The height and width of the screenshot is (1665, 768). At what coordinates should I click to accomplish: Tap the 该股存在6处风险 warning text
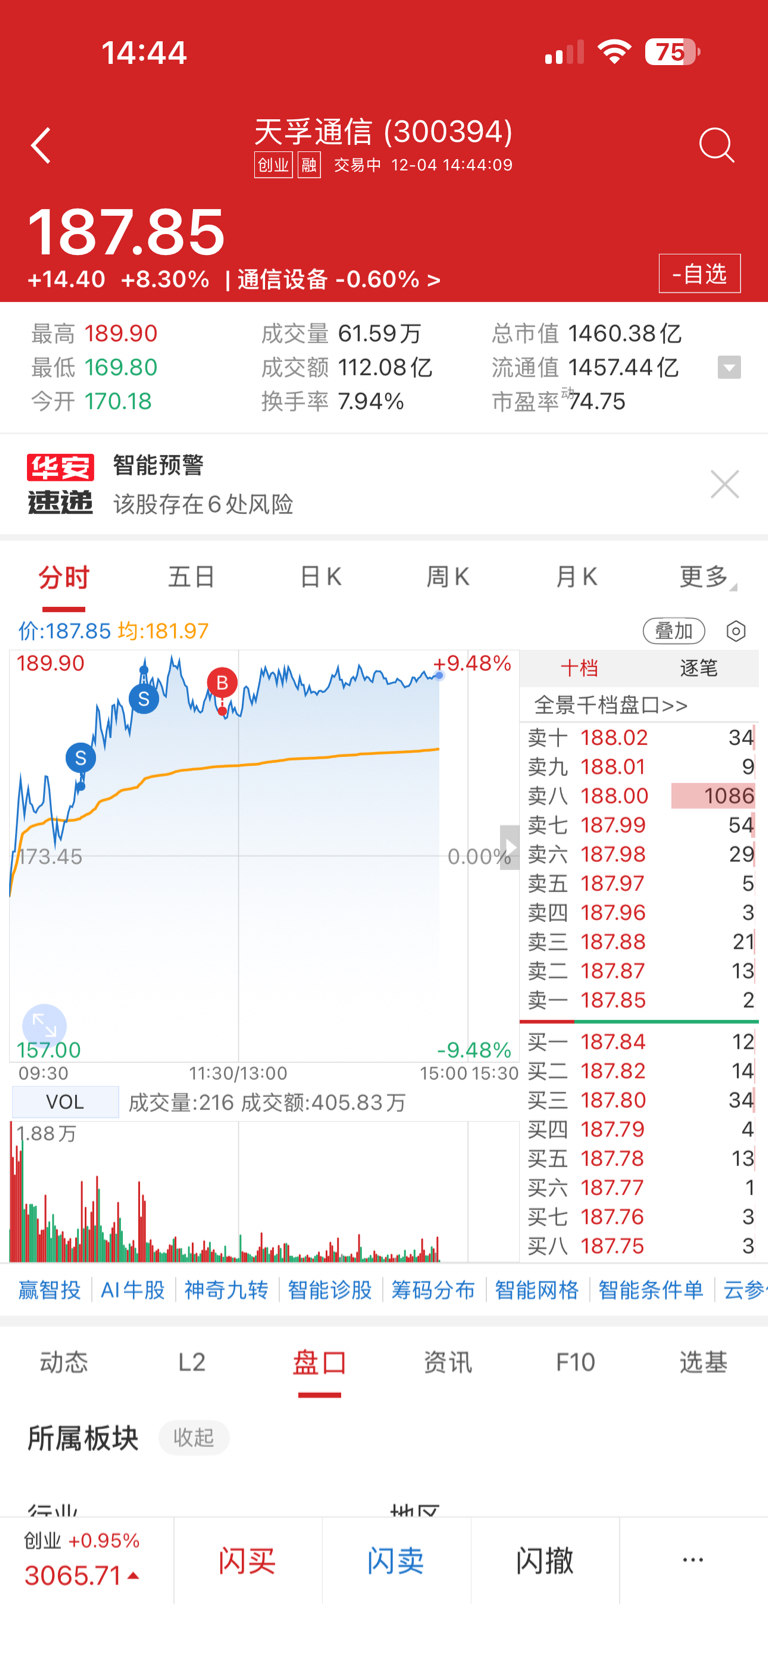[203, 504]
